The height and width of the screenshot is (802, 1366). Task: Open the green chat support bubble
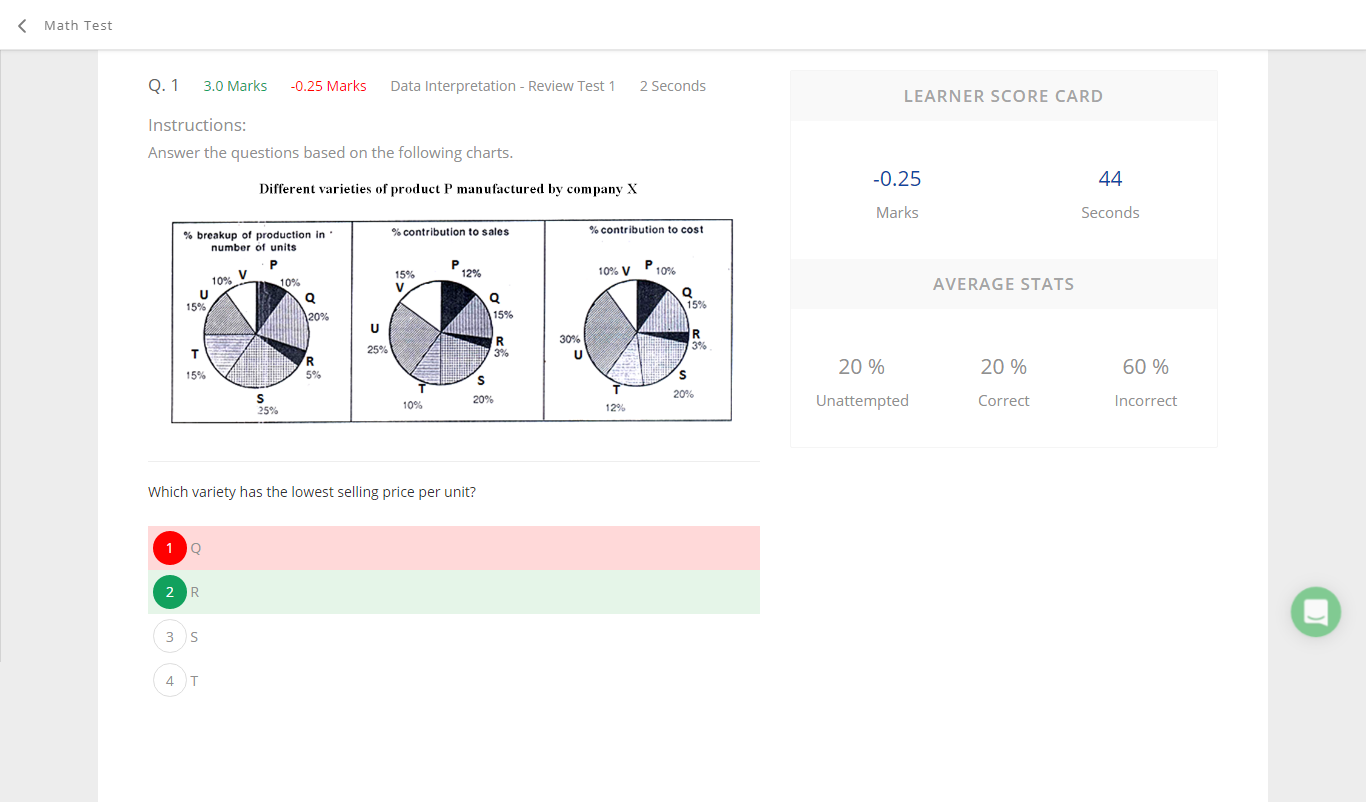[x=1316, y=611]
